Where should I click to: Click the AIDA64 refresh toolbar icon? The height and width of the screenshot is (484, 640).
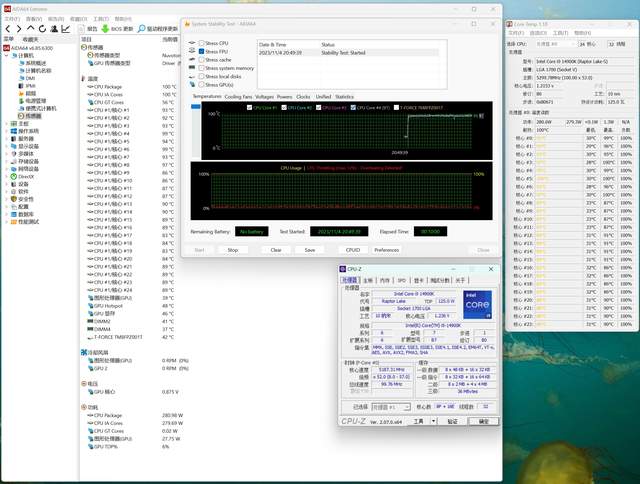tap(44, 29)
